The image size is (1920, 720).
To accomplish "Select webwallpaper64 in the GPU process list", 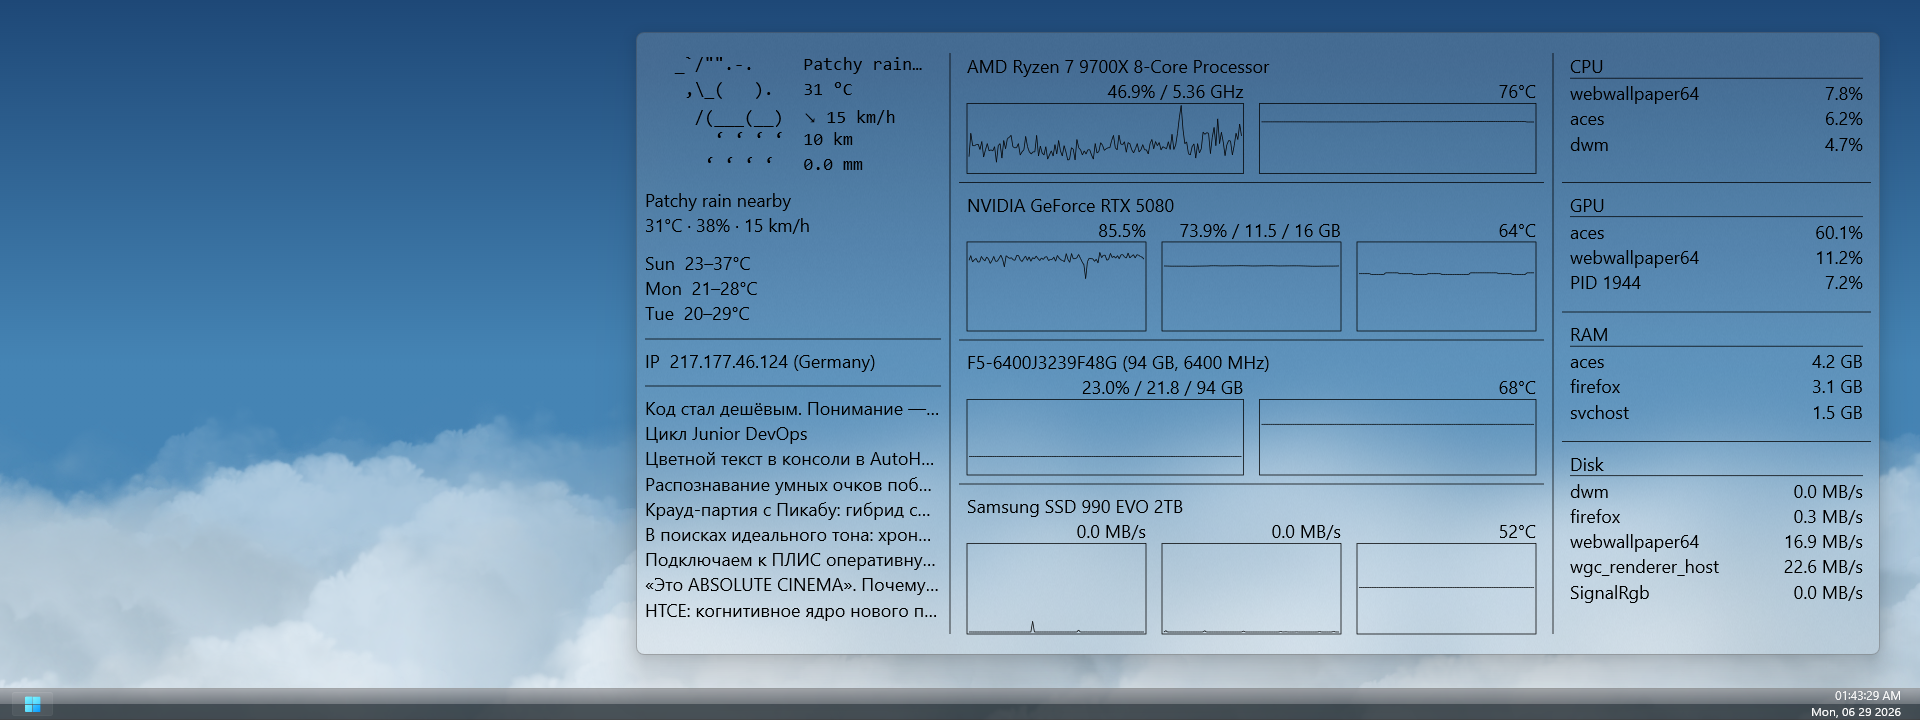I will pos(1716,258).
